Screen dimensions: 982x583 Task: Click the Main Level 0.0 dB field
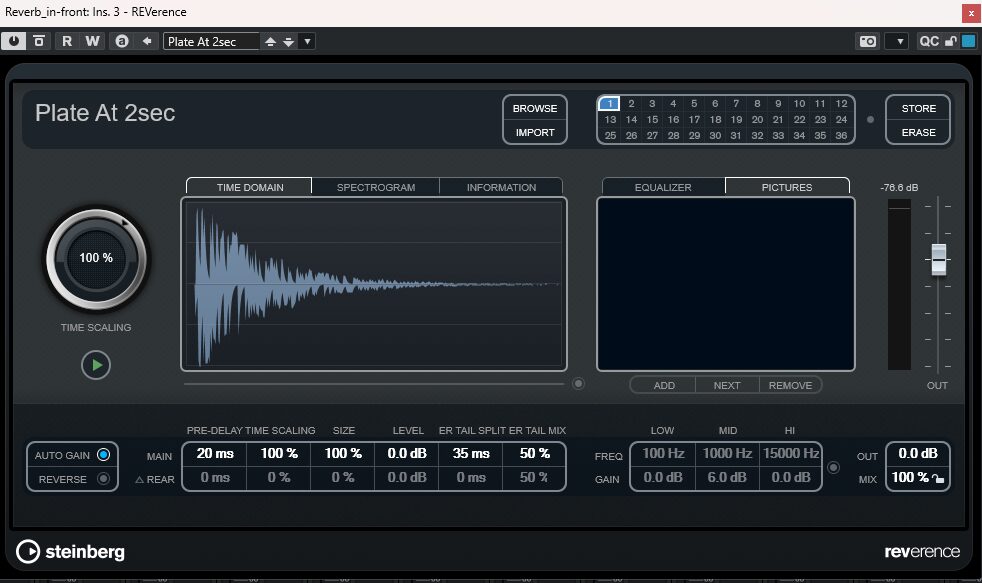[407, 453]
